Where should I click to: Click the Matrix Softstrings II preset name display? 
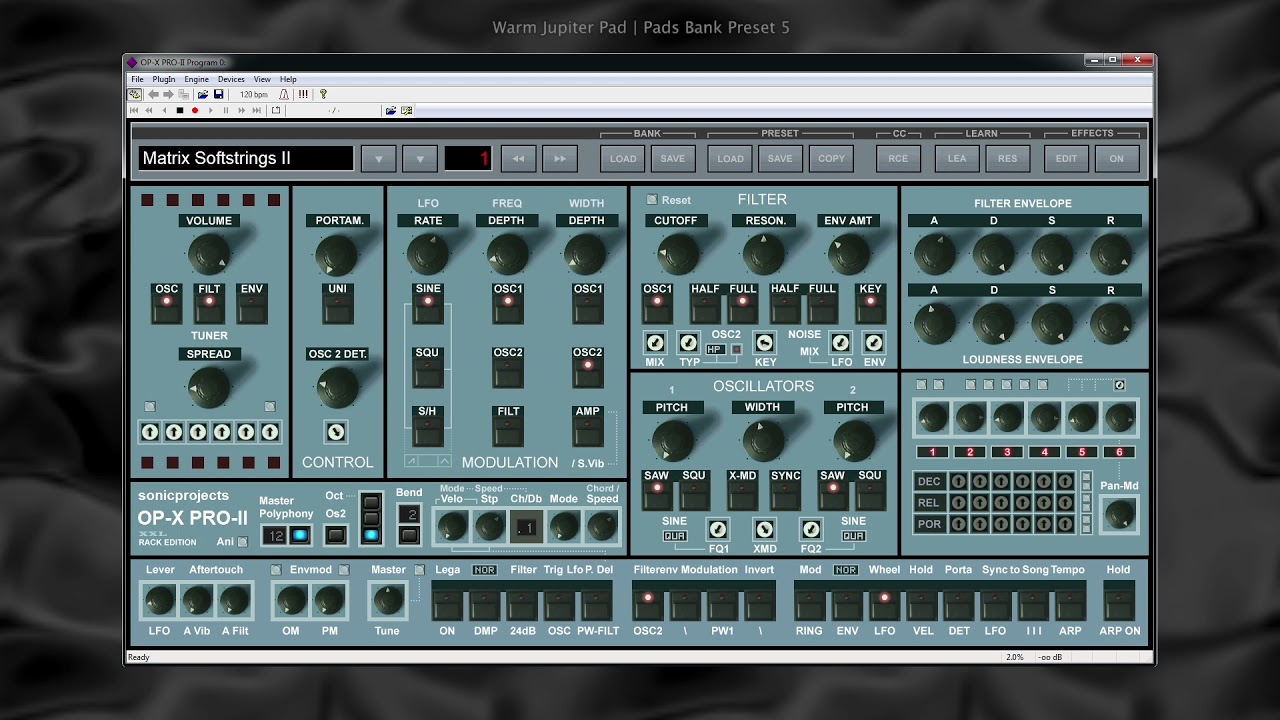pyautogui.click(x=246, y=158)
